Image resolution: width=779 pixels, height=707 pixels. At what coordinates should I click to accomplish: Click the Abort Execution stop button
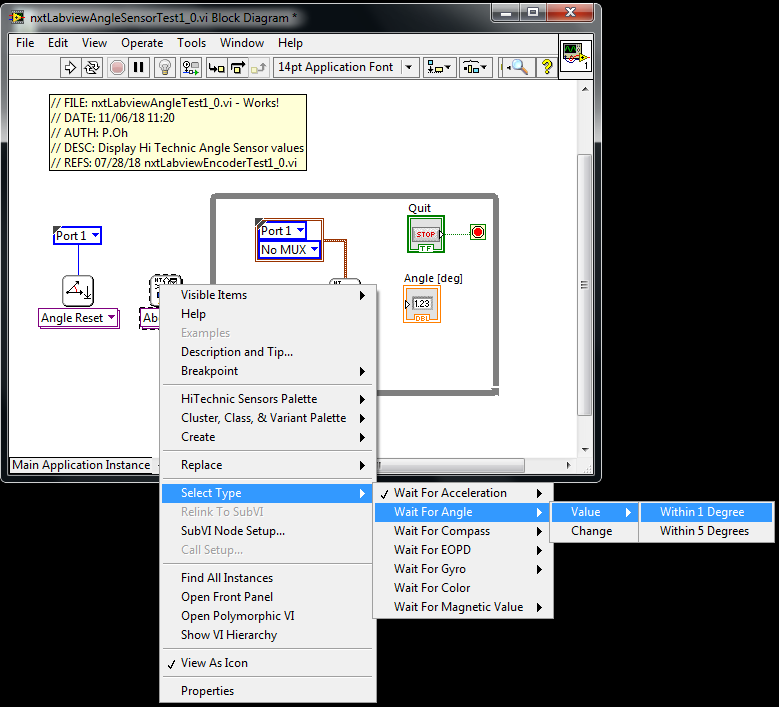(x=117, y=67)
